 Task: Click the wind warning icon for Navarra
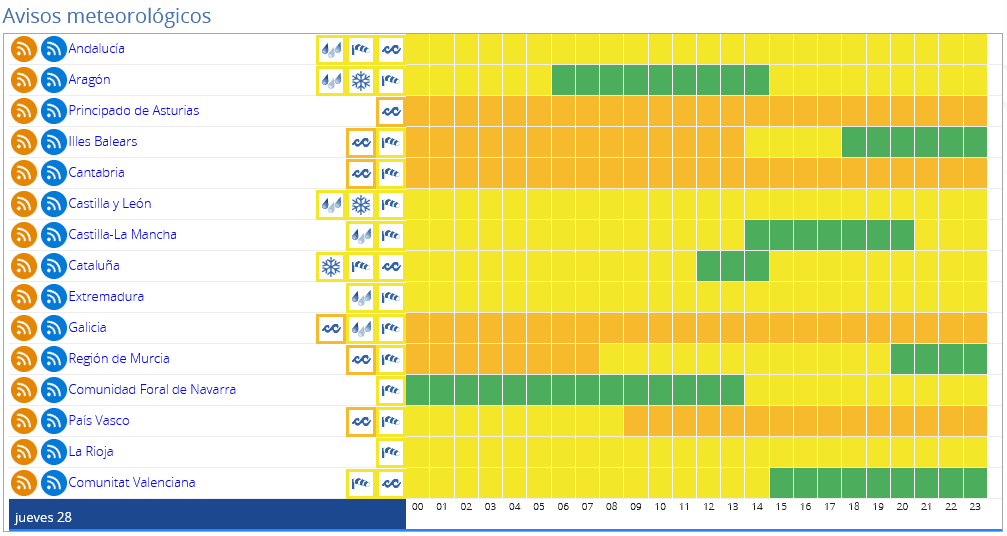pyautogui.click(x=391, y=390)
